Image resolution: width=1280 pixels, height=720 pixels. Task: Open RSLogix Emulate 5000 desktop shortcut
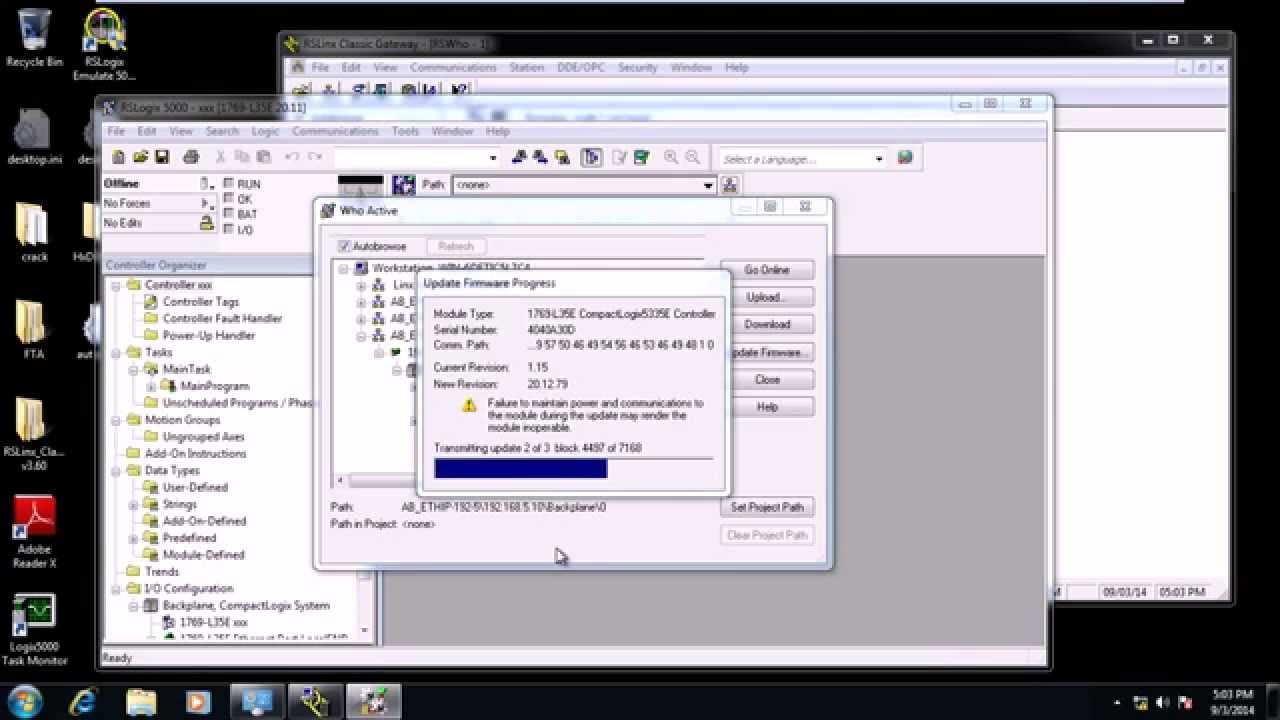[104, 45]
